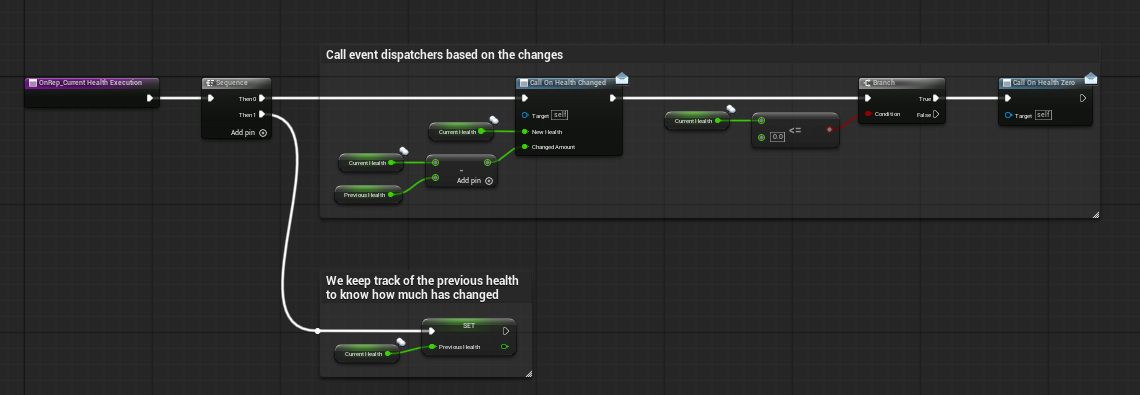Click the exec output pin of OnRep_Current Health Execution
Viewport: 1140px width, 395px height.
[x=150, y=98]
